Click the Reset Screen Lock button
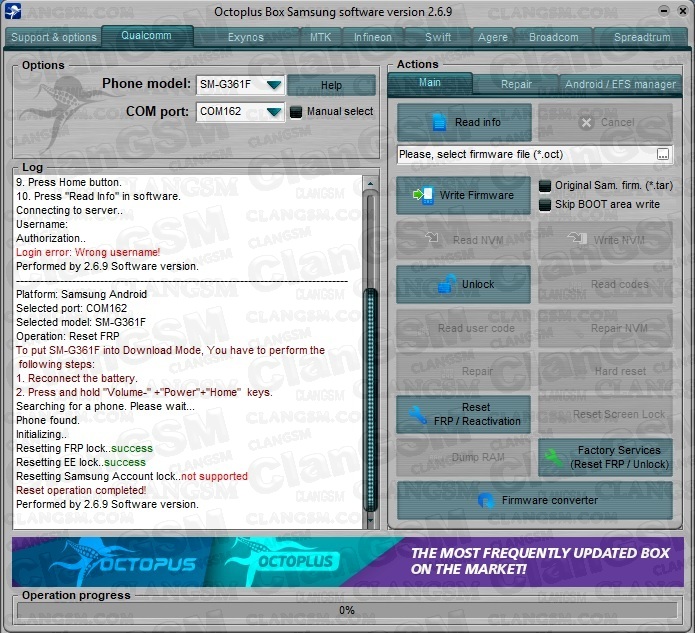695x633 pixels. [605, 414]
